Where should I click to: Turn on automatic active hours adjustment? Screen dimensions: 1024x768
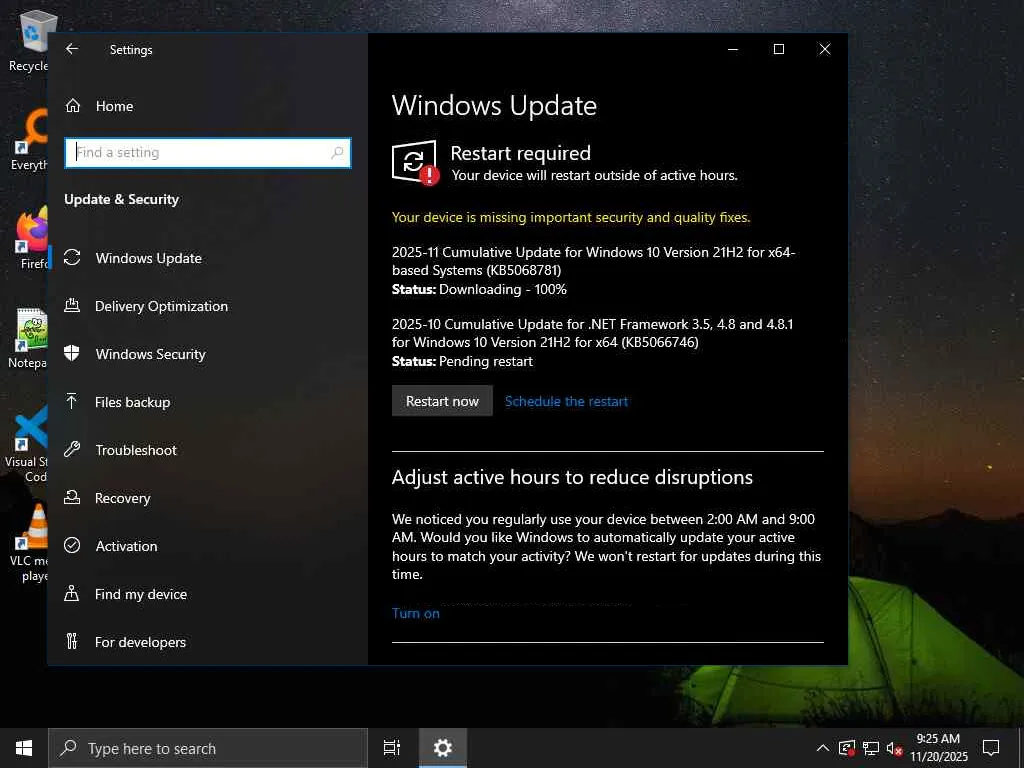pyautogui.click(x=415, y=613)
